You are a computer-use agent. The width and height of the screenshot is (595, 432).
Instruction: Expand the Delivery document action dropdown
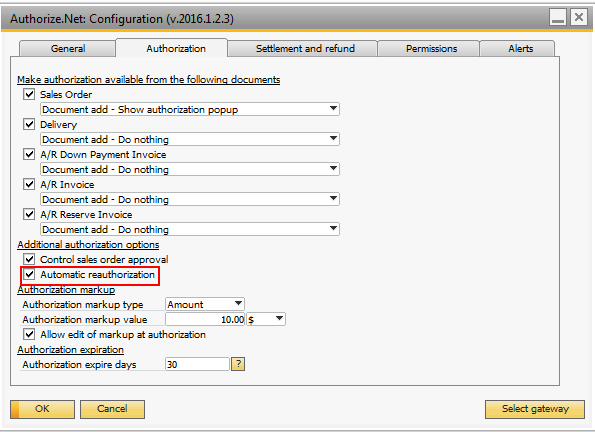[x=190, y=139]
